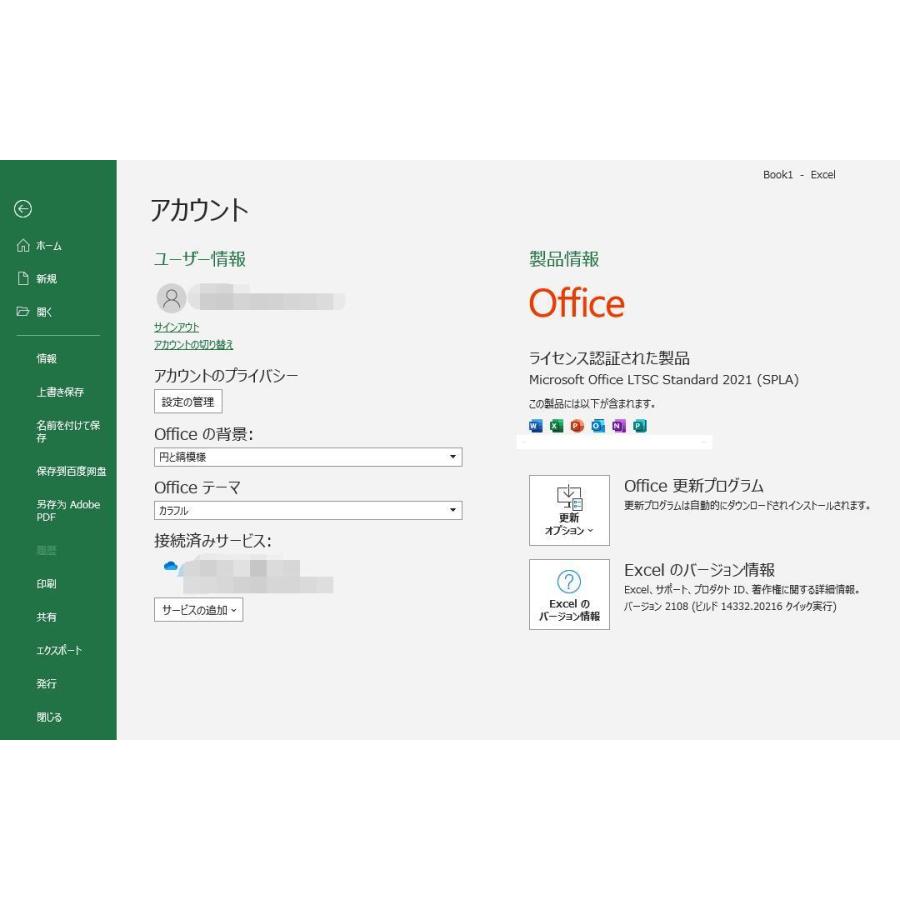Choose 上書き保存 in the sidebar

pos(60,392)
